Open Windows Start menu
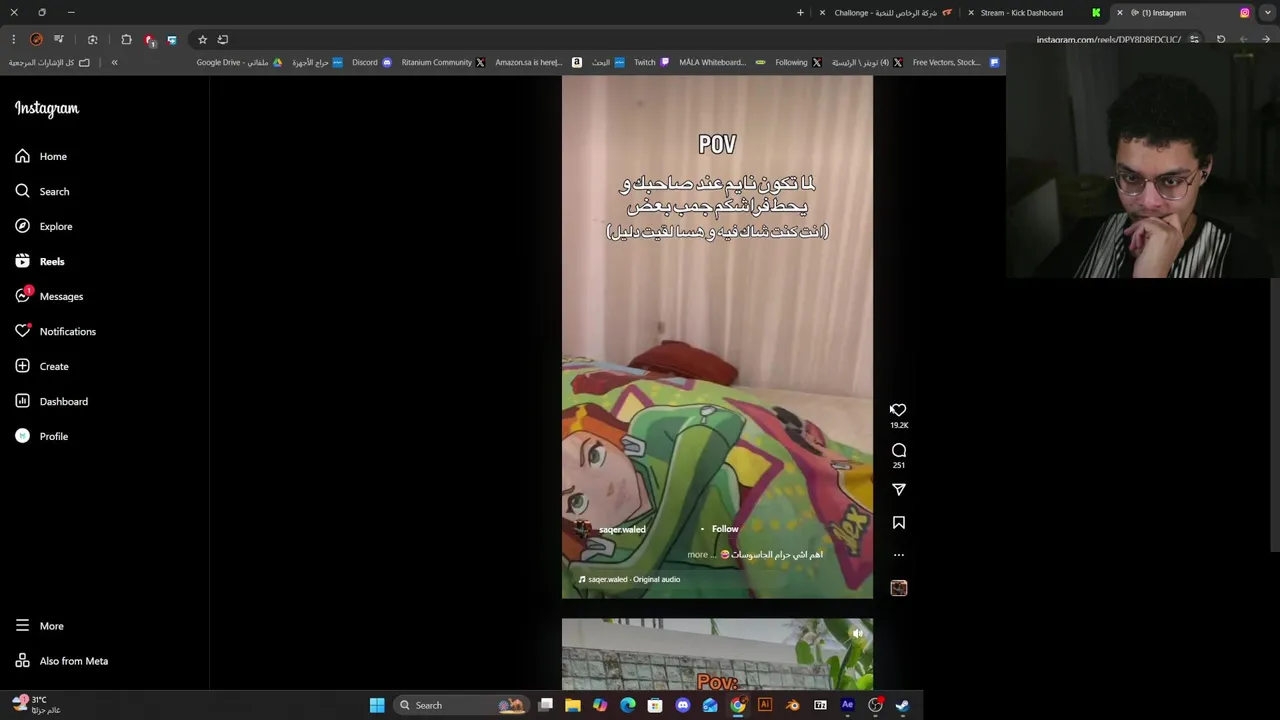The height and width of the screenshot is (720, 1280). (x=377, y=705)
